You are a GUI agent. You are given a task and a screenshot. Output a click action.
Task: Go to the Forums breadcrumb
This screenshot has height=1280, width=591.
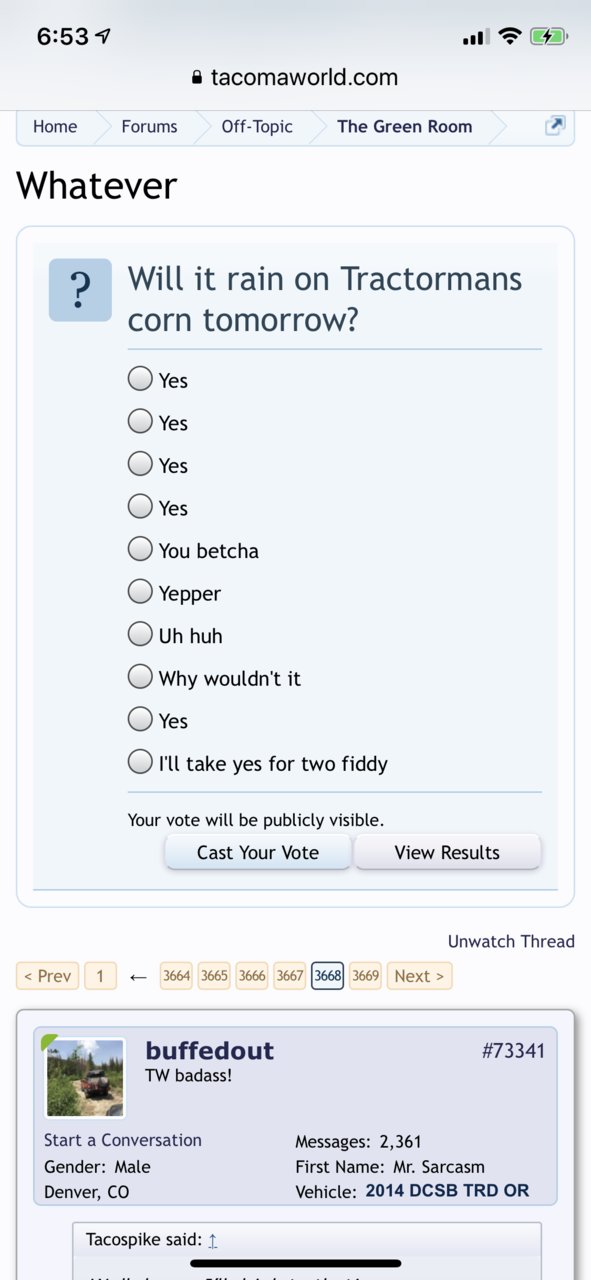coord(149,126)
